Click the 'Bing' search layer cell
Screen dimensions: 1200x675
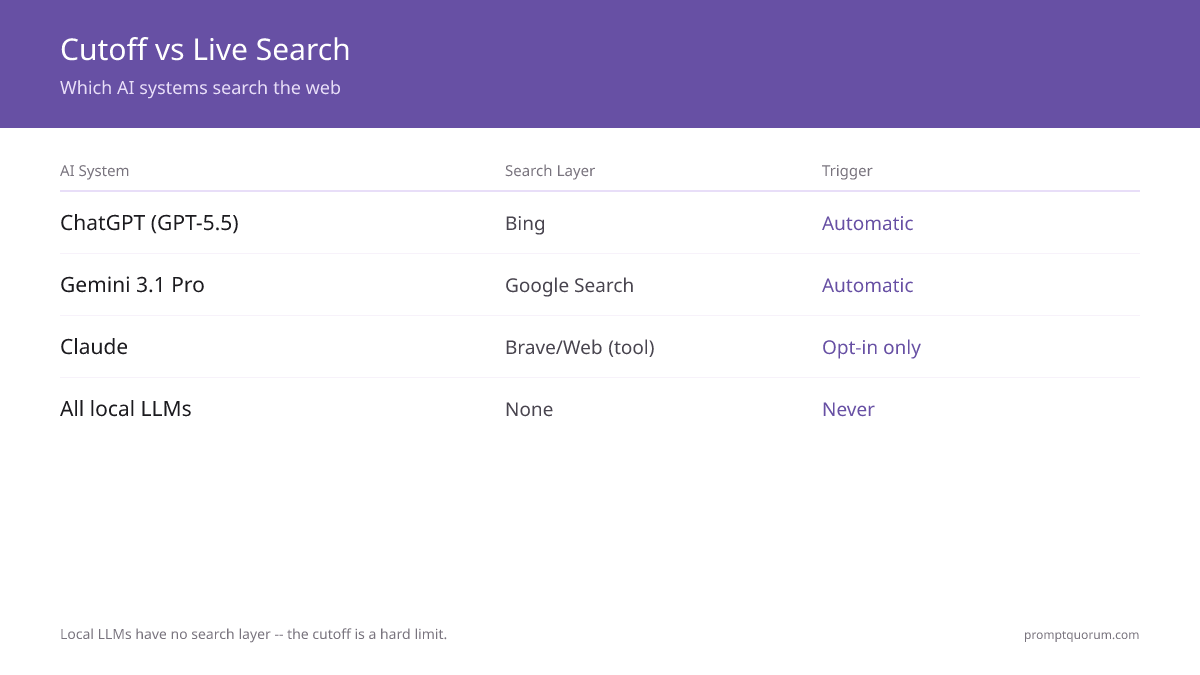525,223
